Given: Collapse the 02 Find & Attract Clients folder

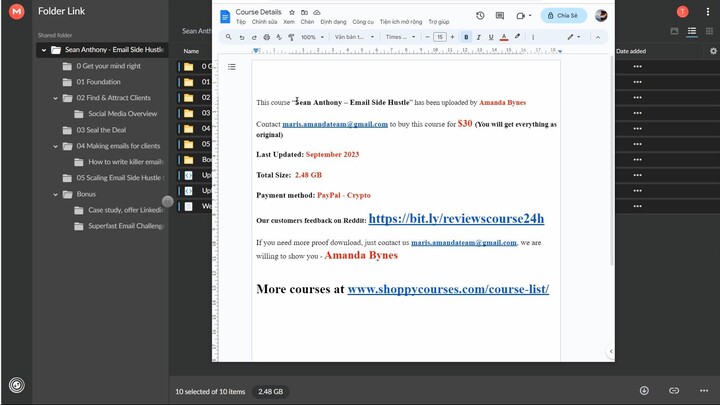Looking at the screenshot, I should 56,98.
